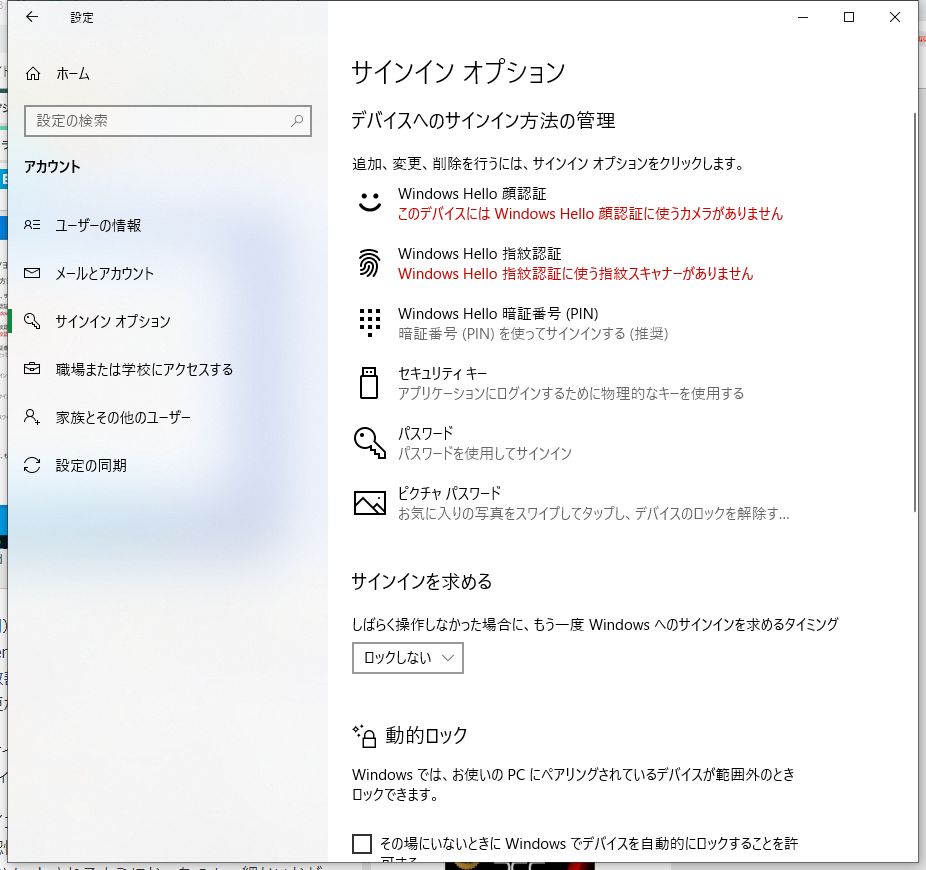
Task: Click the fingerprint icon for 指紋認証
Action: [x=370, y=263]
